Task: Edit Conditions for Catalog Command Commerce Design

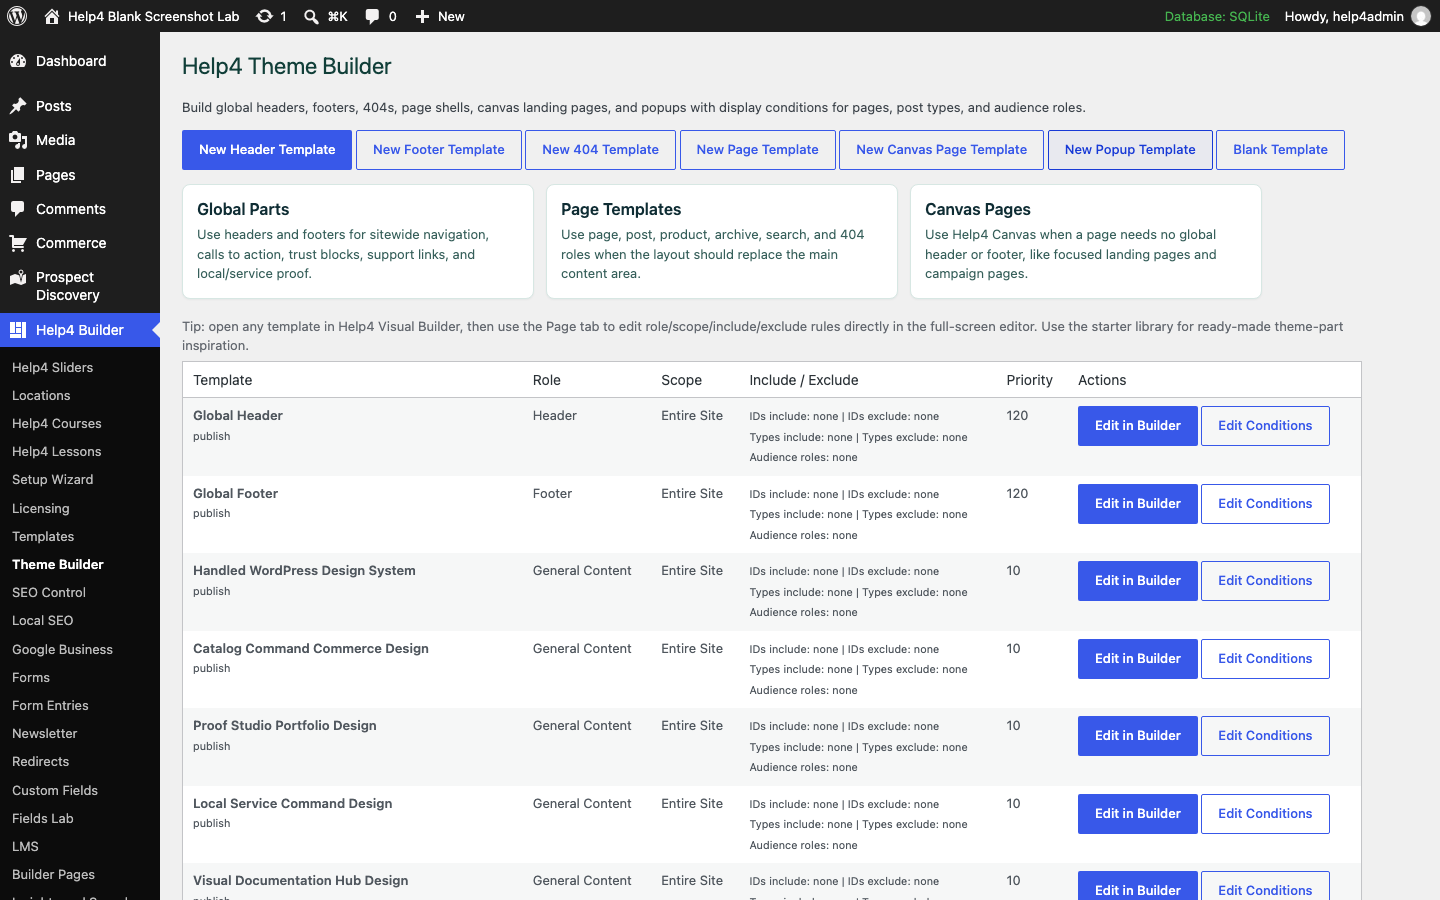Action: click(x=1265, y=659)
